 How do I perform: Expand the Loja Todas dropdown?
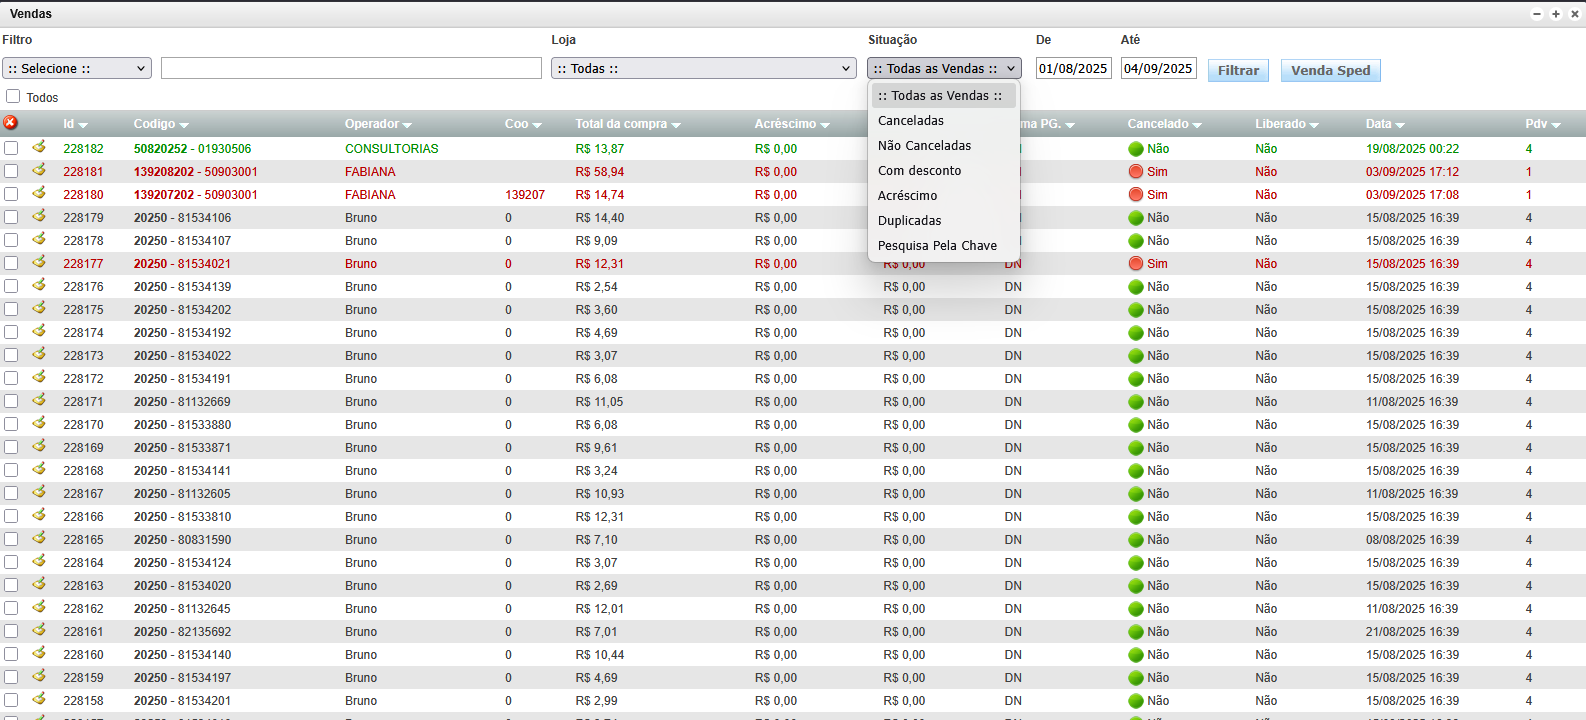[x=703, y=68]
